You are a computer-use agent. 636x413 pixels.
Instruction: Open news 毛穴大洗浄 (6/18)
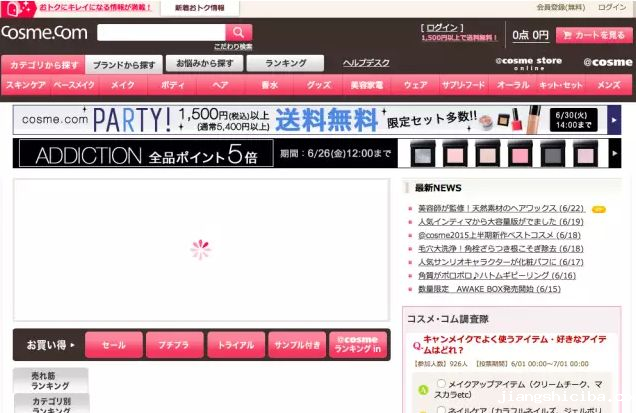coord(501,249)
